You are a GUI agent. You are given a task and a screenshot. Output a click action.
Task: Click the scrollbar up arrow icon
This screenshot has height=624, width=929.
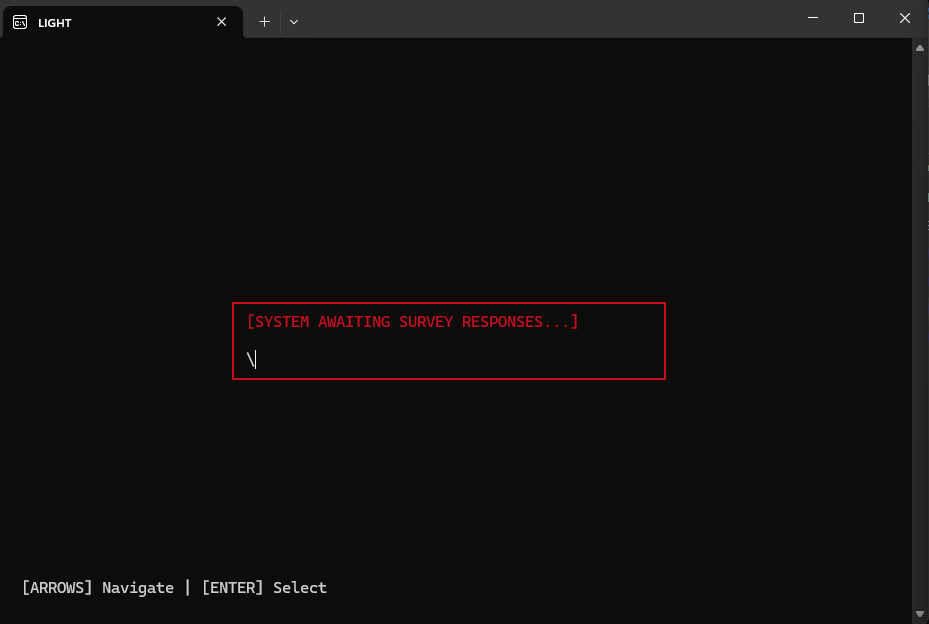918,47
